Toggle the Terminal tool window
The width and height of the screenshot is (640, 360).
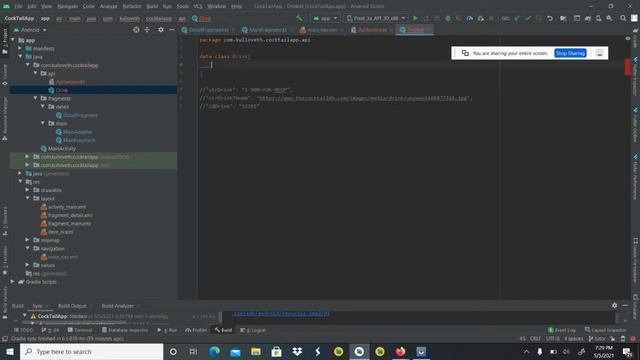(x=80, y=330)
